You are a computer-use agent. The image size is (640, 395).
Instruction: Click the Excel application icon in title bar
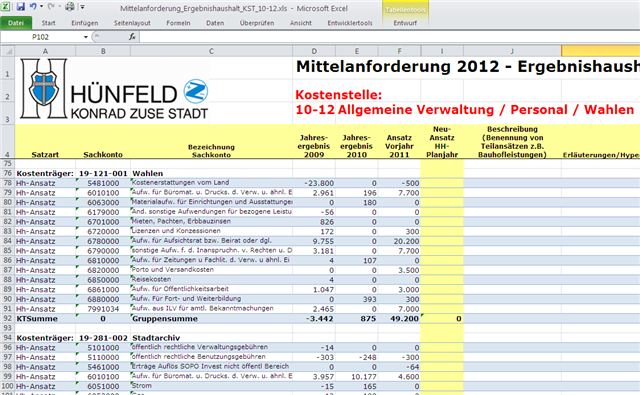6,7
